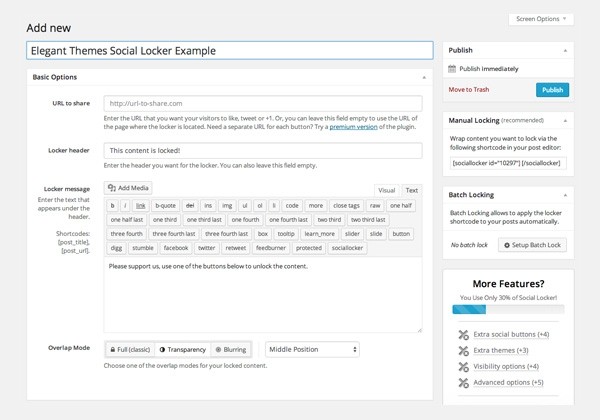Click the 'img' quicktag button
Image resolution: width=600 pixels, height=420 pixels.
pos(227,206)
